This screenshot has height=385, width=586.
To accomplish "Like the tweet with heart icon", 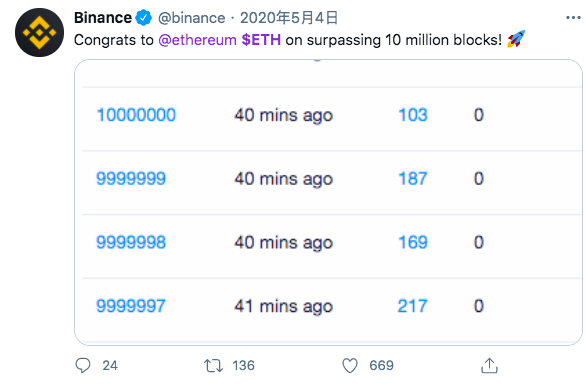I will click(350, 365).
